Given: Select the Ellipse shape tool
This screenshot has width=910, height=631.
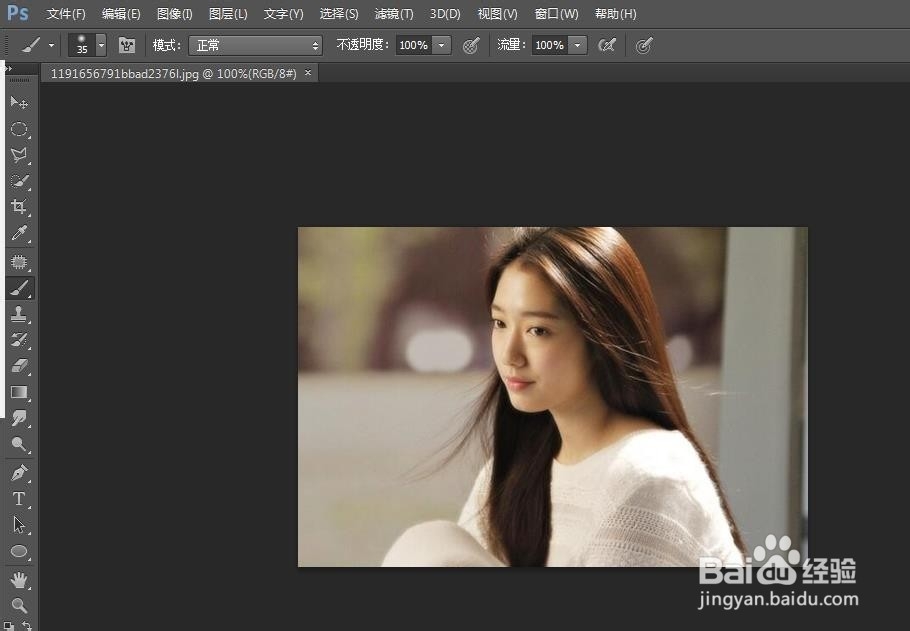Looking at the screenshot, I should (x=19, y=551).
